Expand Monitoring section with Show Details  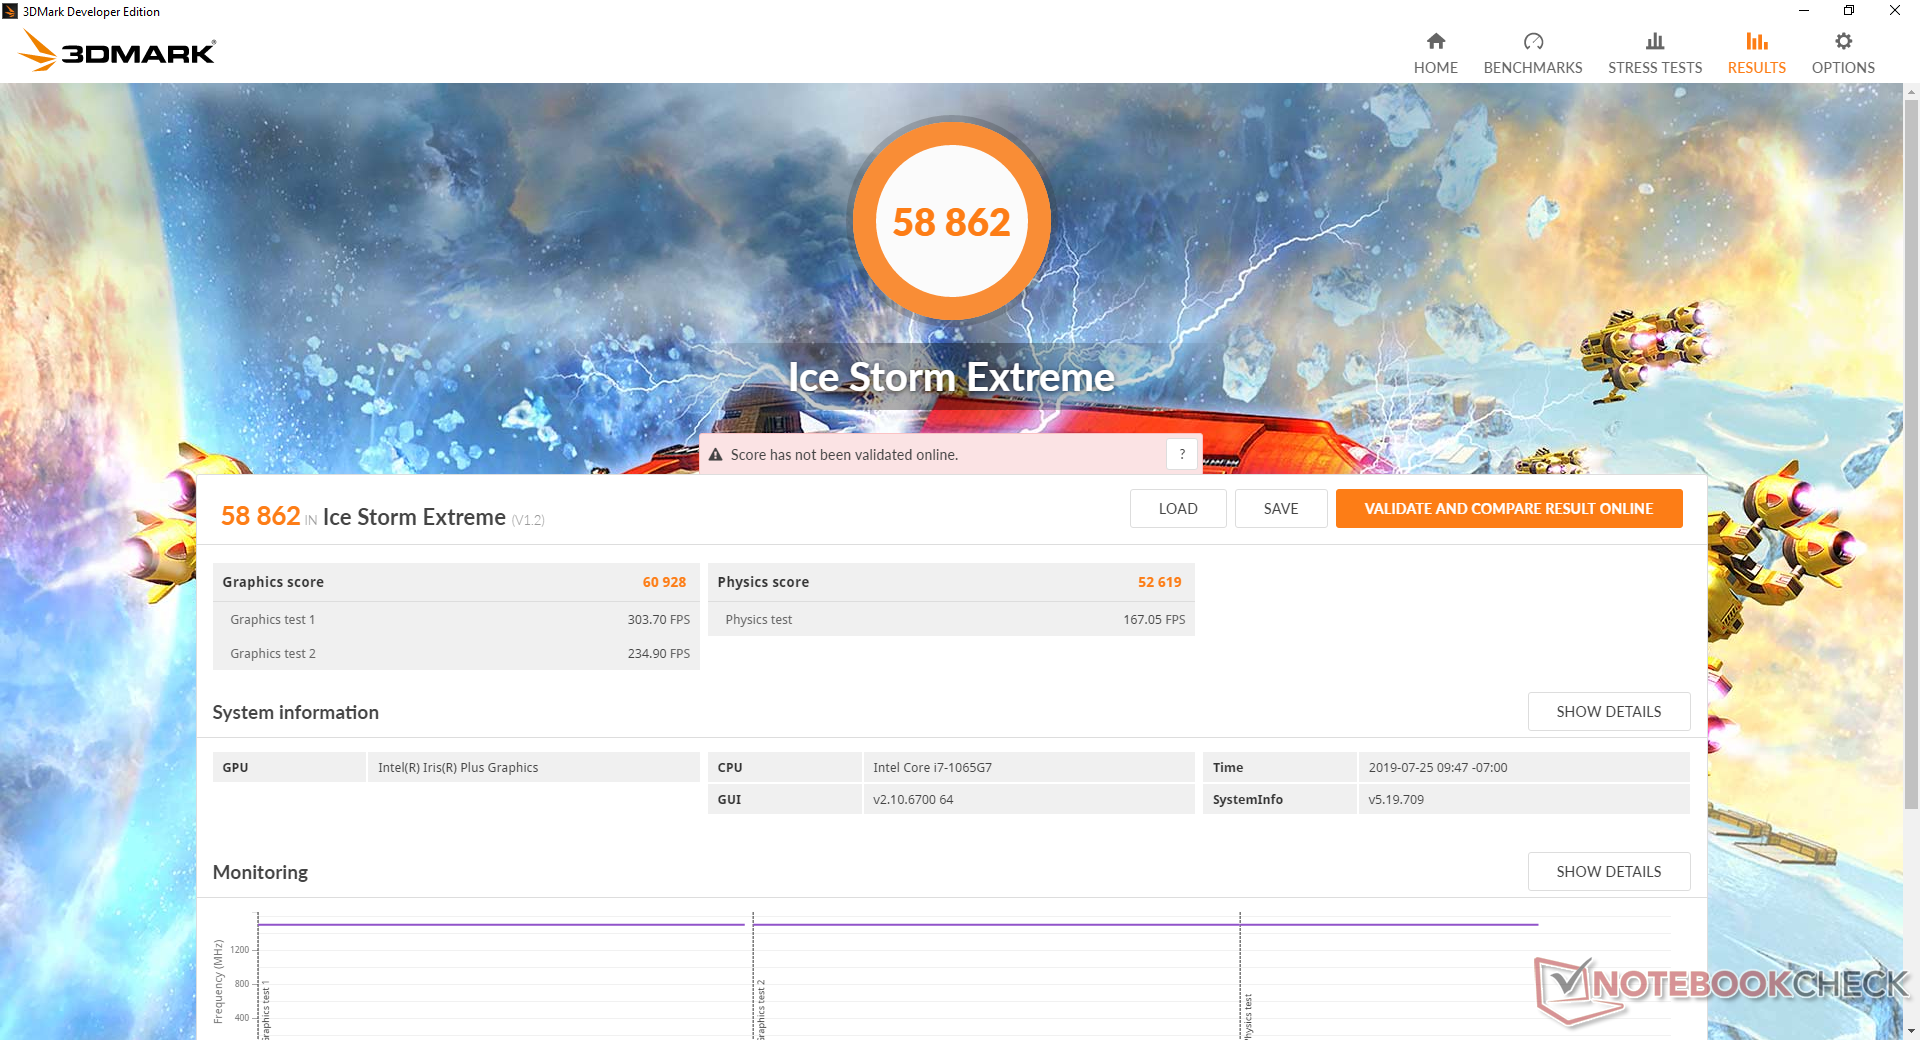[x=1608, y=872]
